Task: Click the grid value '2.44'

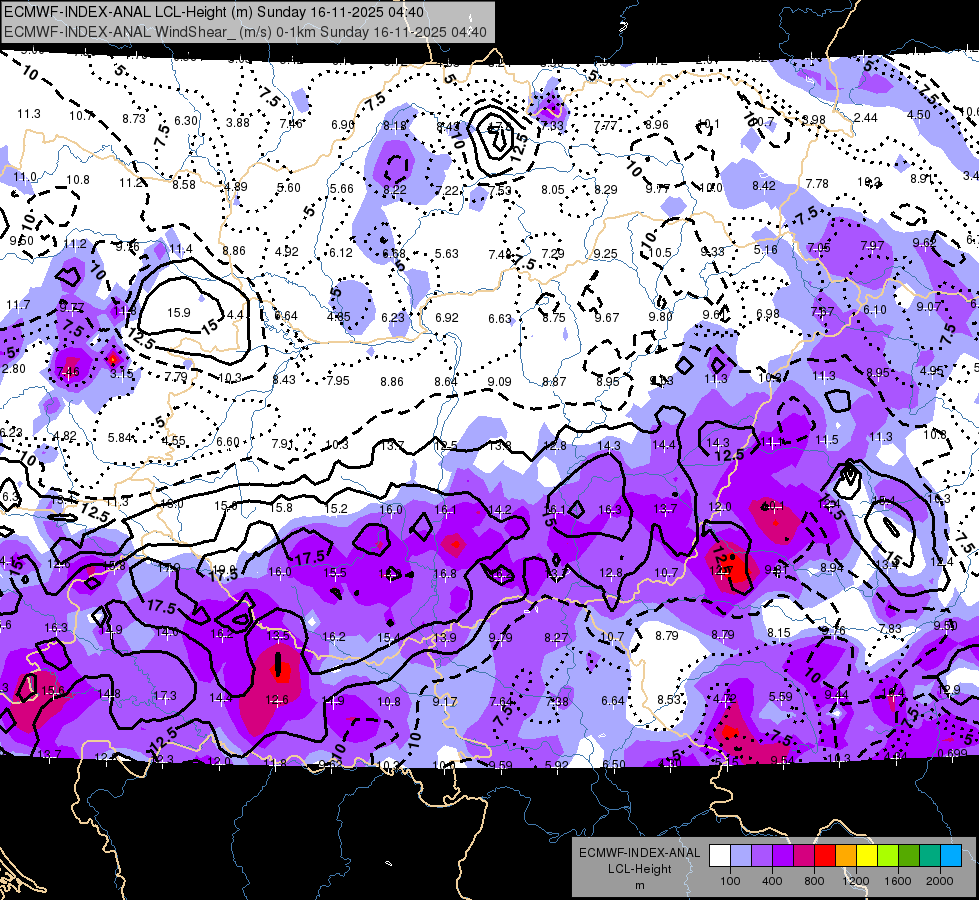Action: point(865,117)
